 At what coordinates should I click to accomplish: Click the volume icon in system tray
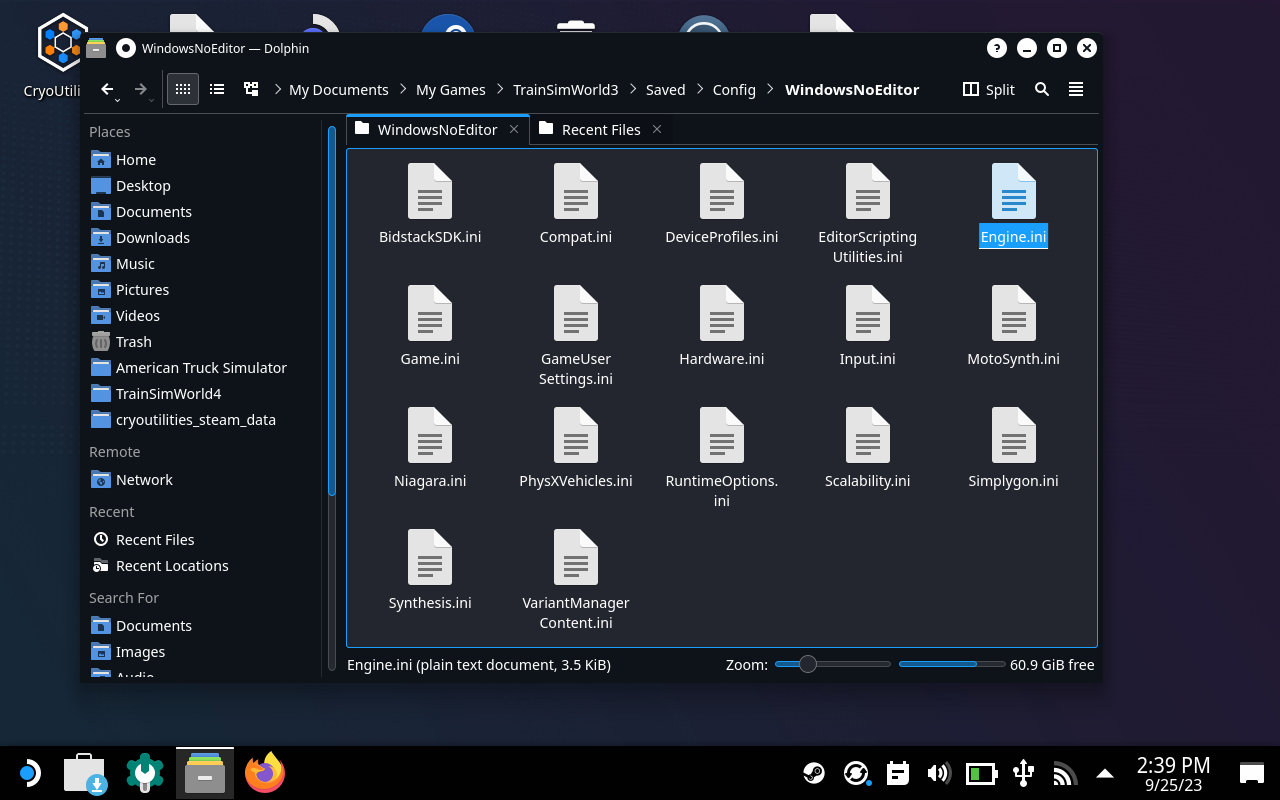coord(938,773)
